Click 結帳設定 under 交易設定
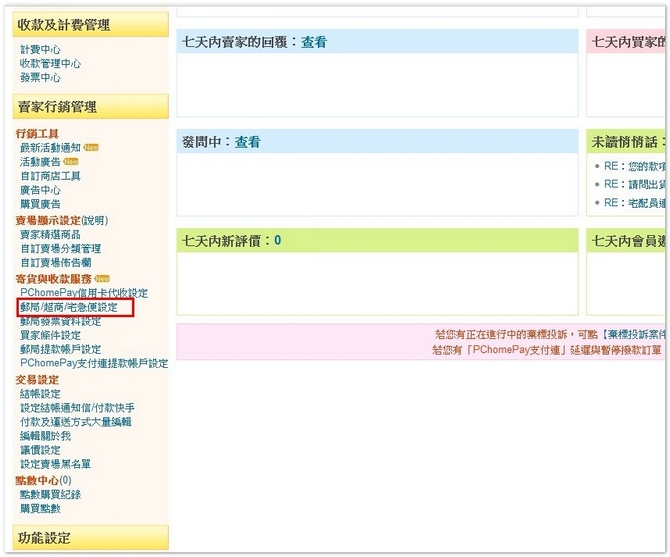The height and width of the screenshot is (557, 670). (40, 394)
